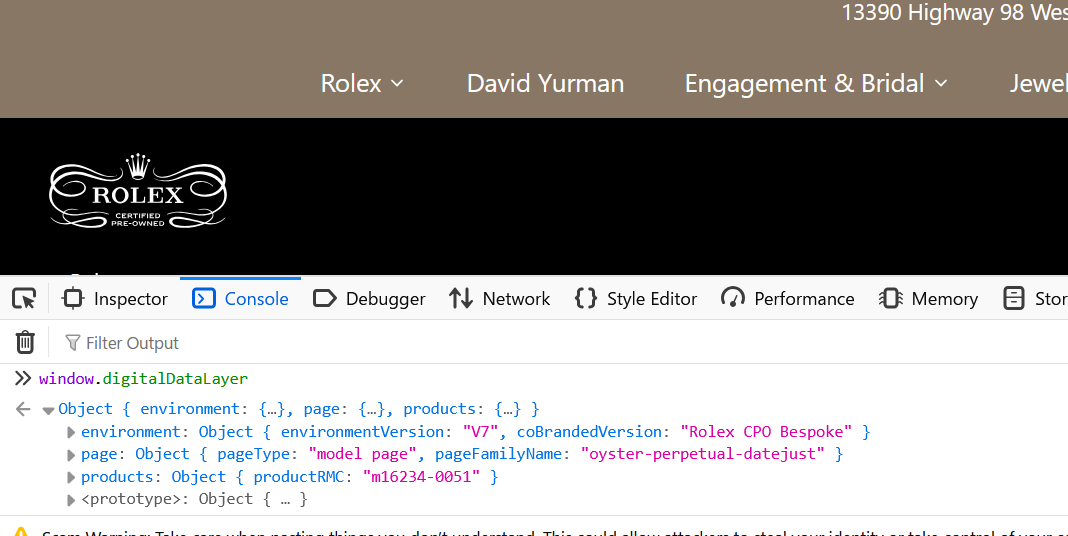
Task: Open Engagement & Bridal dropdown menu
Action: pyautogui.click(x=816, y=83)
